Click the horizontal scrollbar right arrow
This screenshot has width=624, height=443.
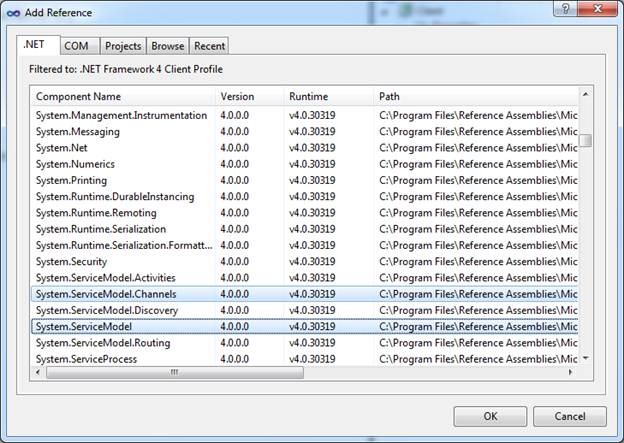pos(571,372)
